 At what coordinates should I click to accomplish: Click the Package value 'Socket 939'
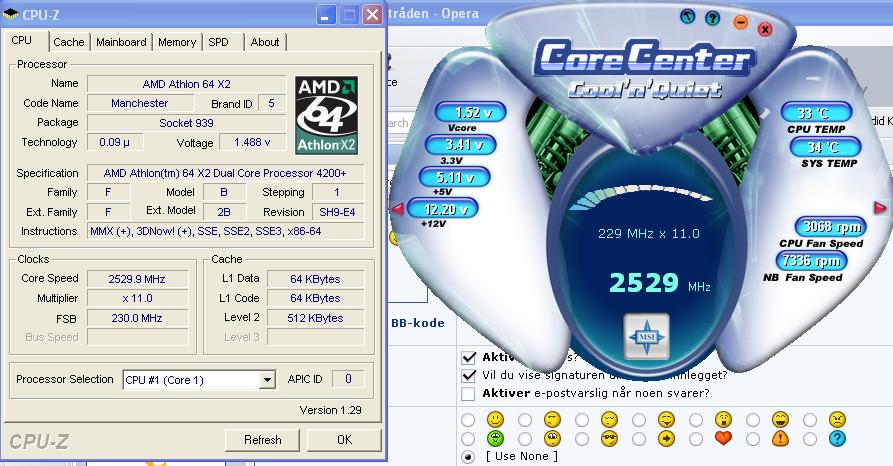[186, 123]
